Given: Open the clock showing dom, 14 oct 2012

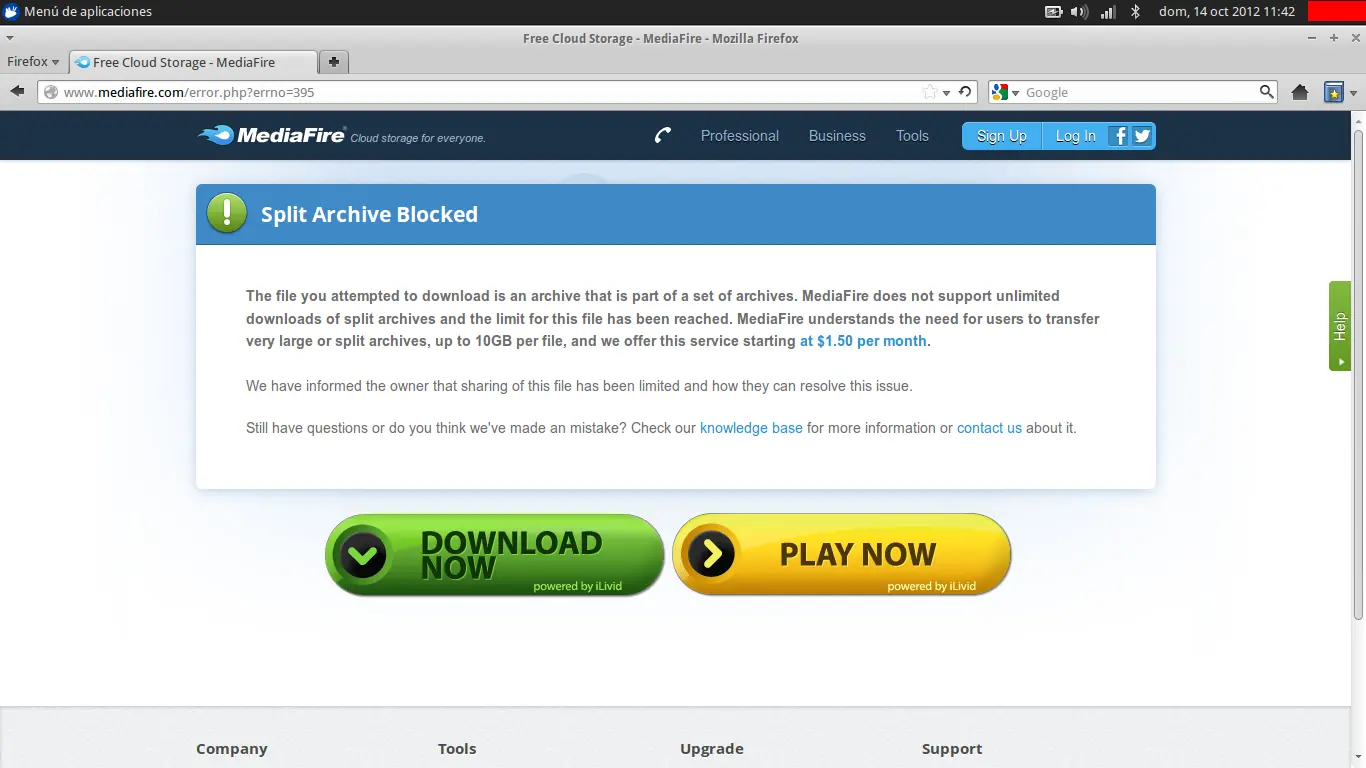Looking at the screenshot, I should click(x=1227, y=12).
